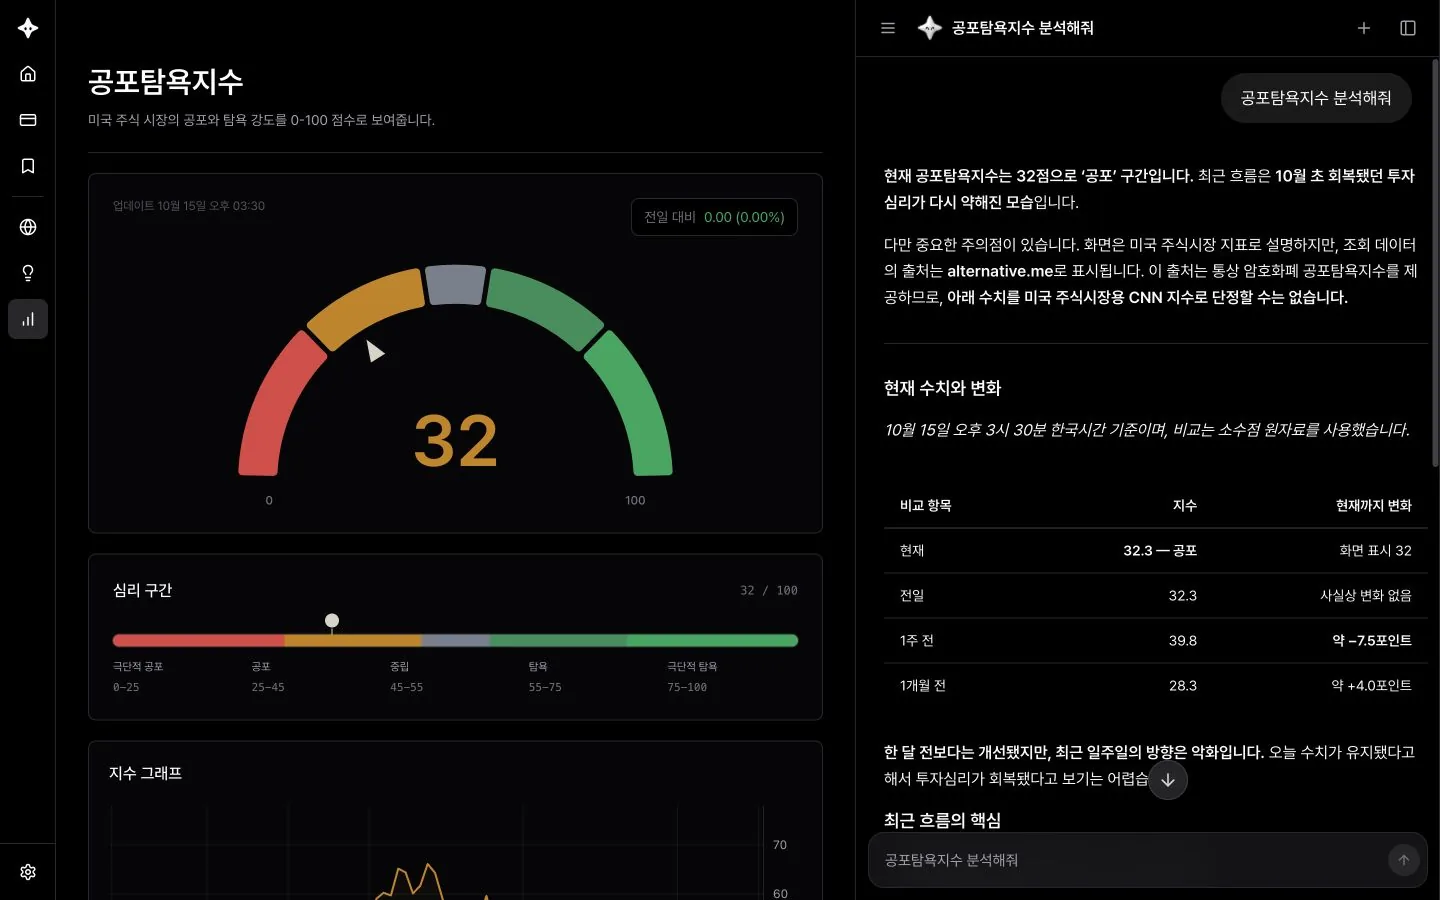Open the globe icon in the sidebar
The height and width of the screenshot is (900, 1440).
click(x=28, y=227)
